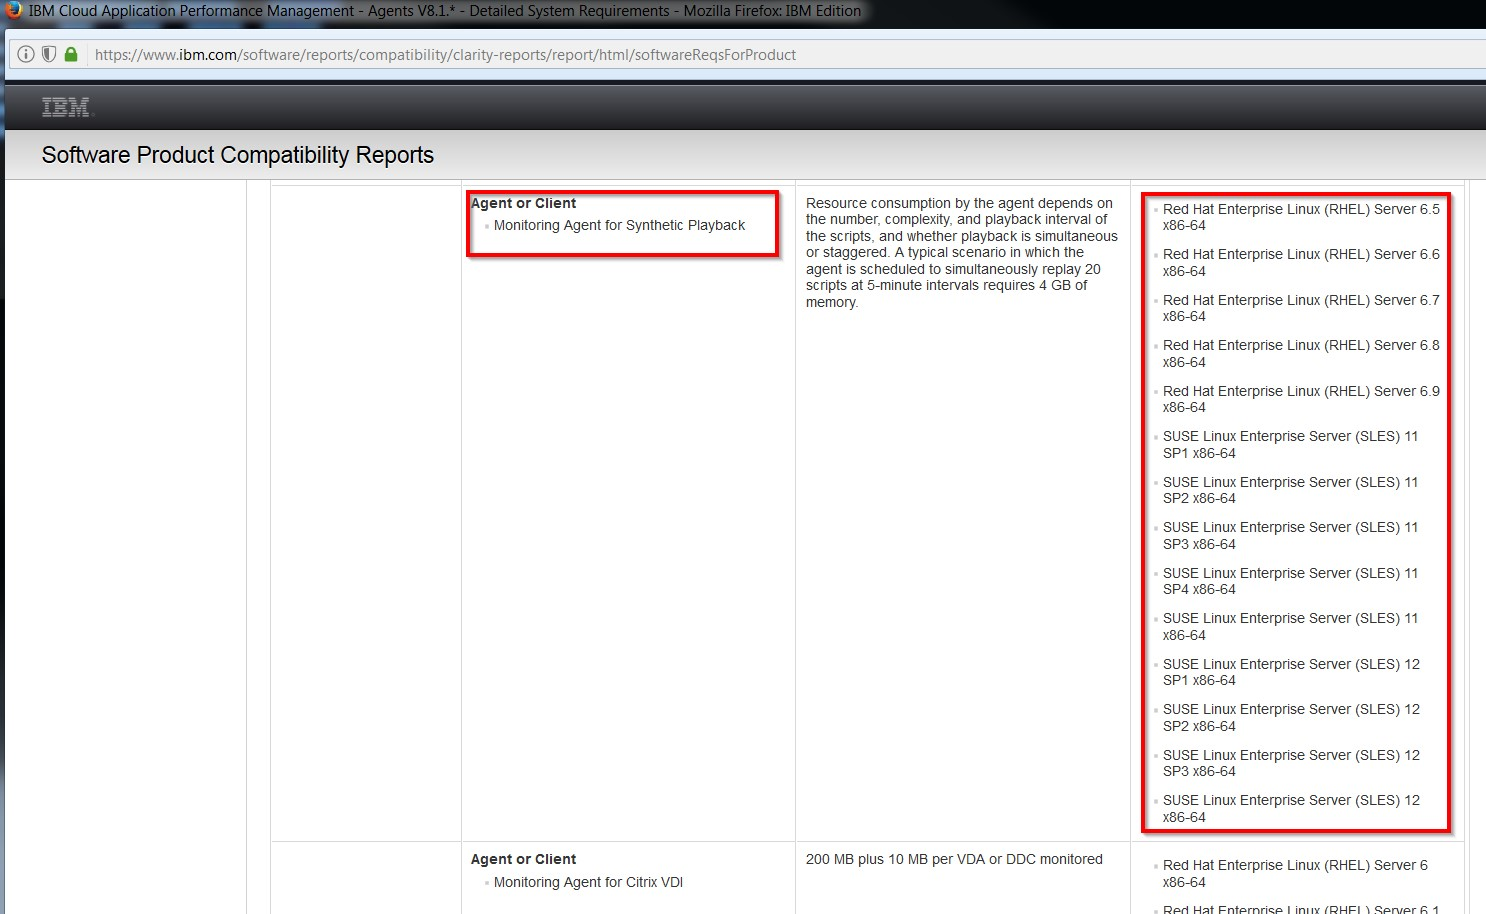Screen dimensions: 1486x914
Task: Select SLES 12 SP2 x86-64 entry
Action: tap(1291, 718)
